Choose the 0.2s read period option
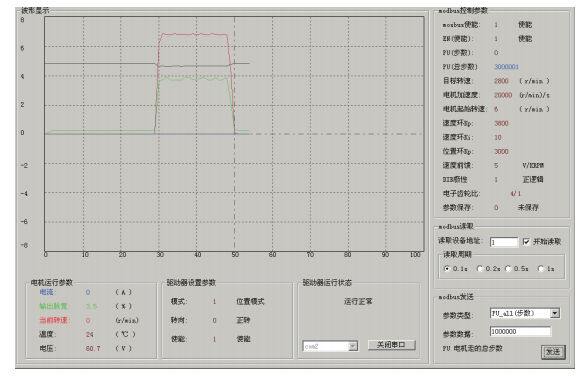The image size is (584, 376). (480, 268)
